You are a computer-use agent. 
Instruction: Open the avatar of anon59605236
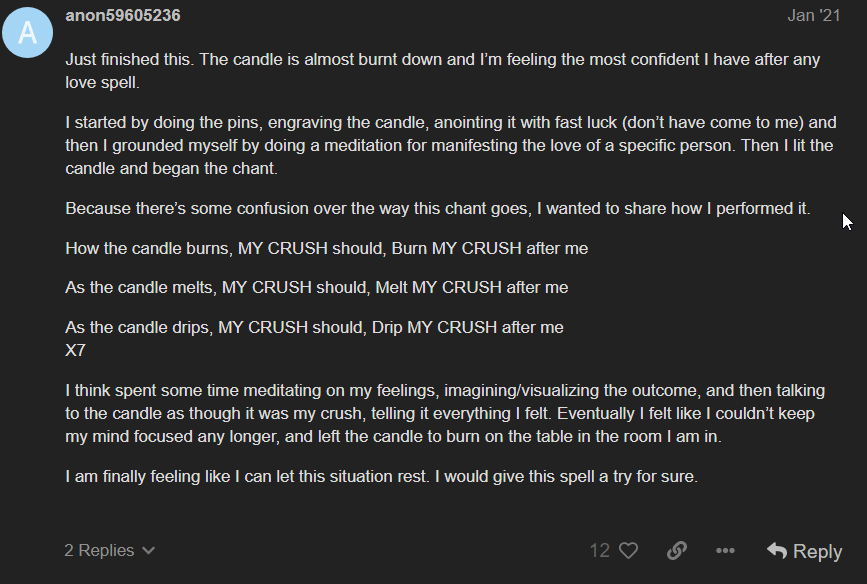(28, 33)
